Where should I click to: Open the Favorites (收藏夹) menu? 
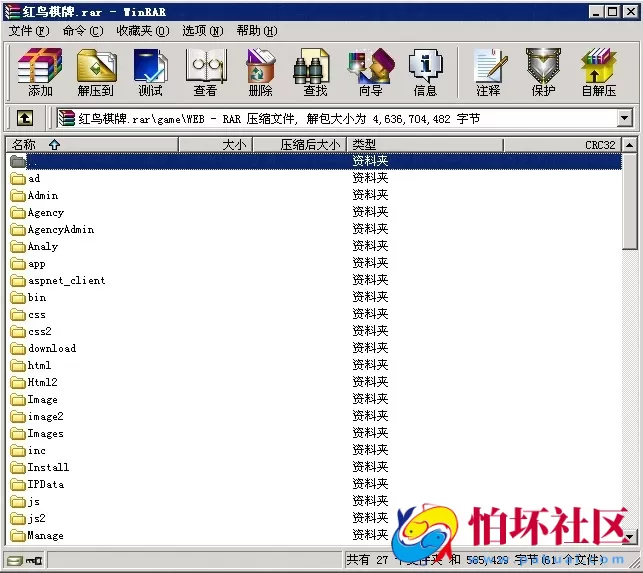point(143,31)
